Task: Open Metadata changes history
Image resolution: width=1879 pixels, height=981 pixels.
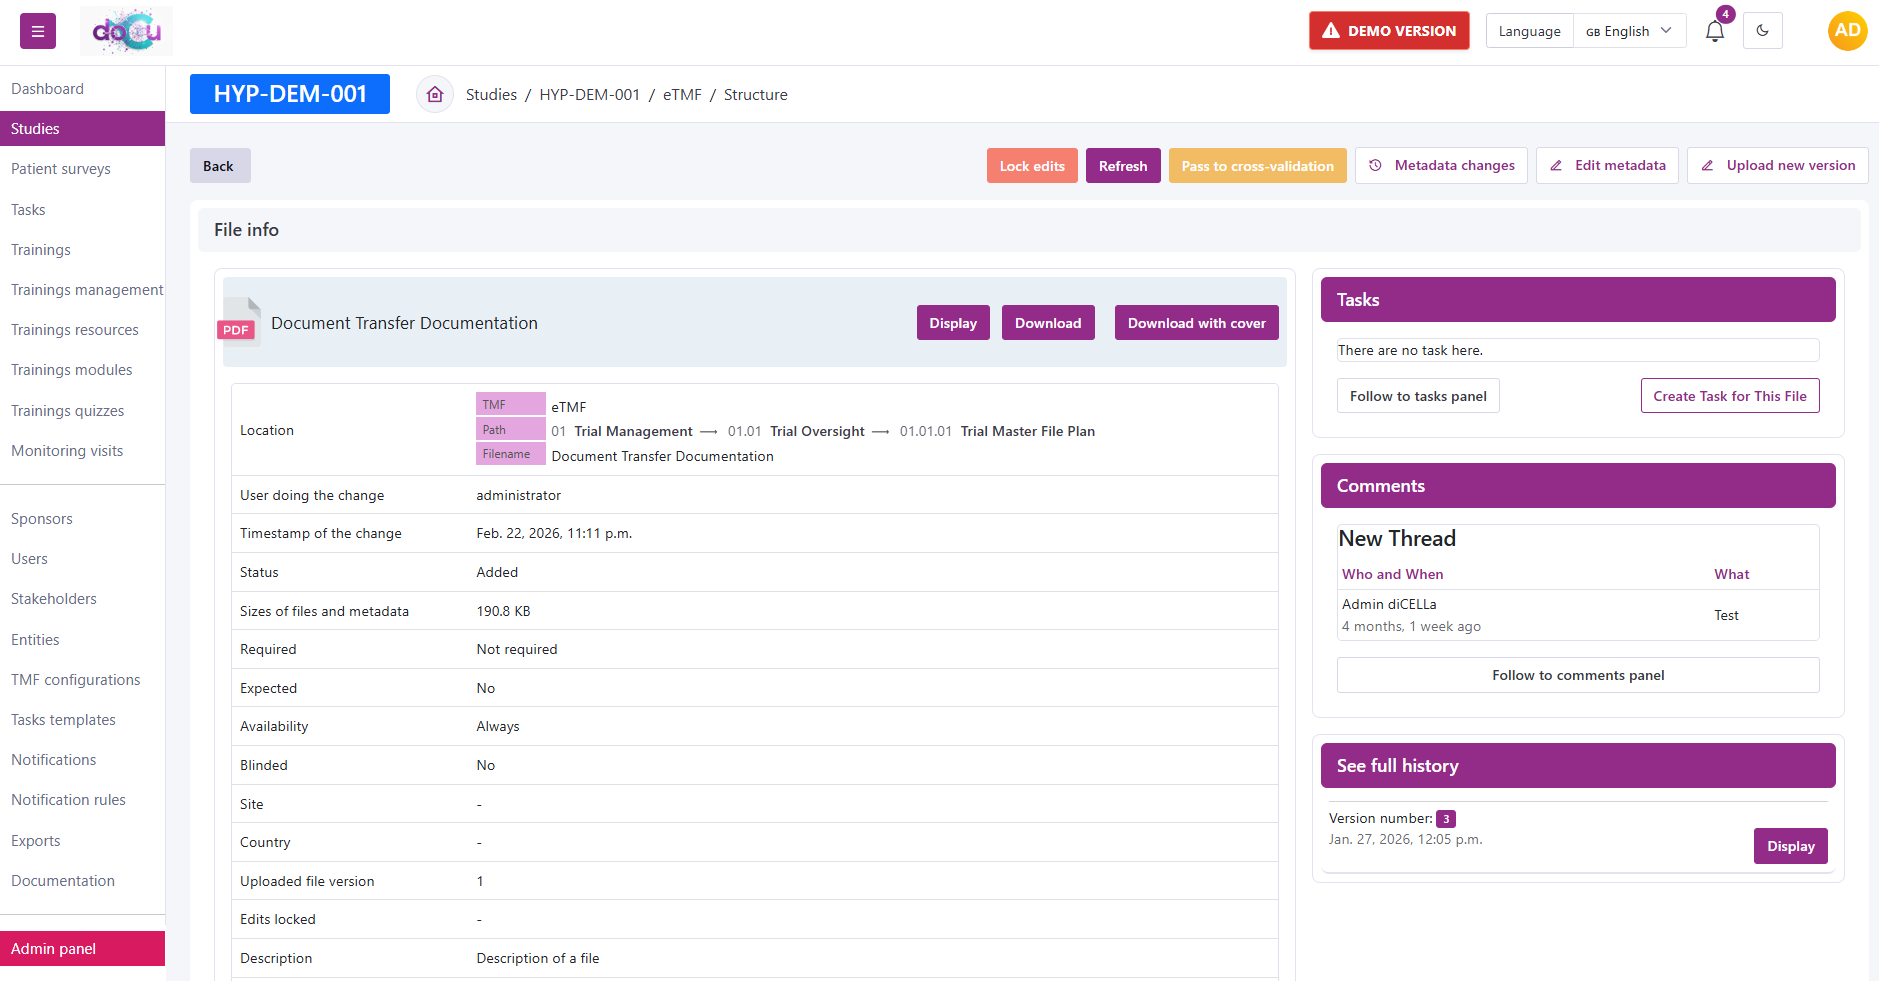Action: 1441,166
